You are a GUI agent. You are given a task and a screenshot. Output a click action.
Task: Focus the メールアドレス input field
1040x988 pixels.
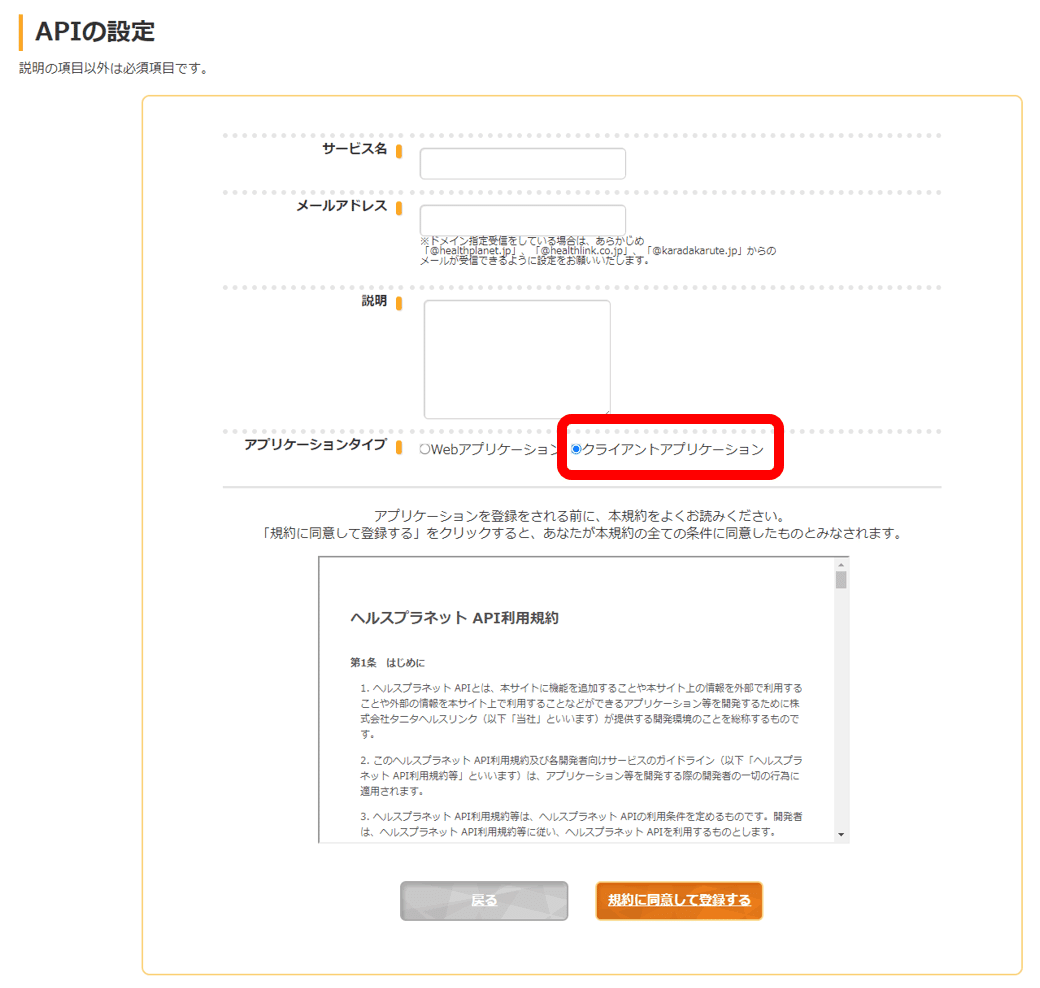522,219
